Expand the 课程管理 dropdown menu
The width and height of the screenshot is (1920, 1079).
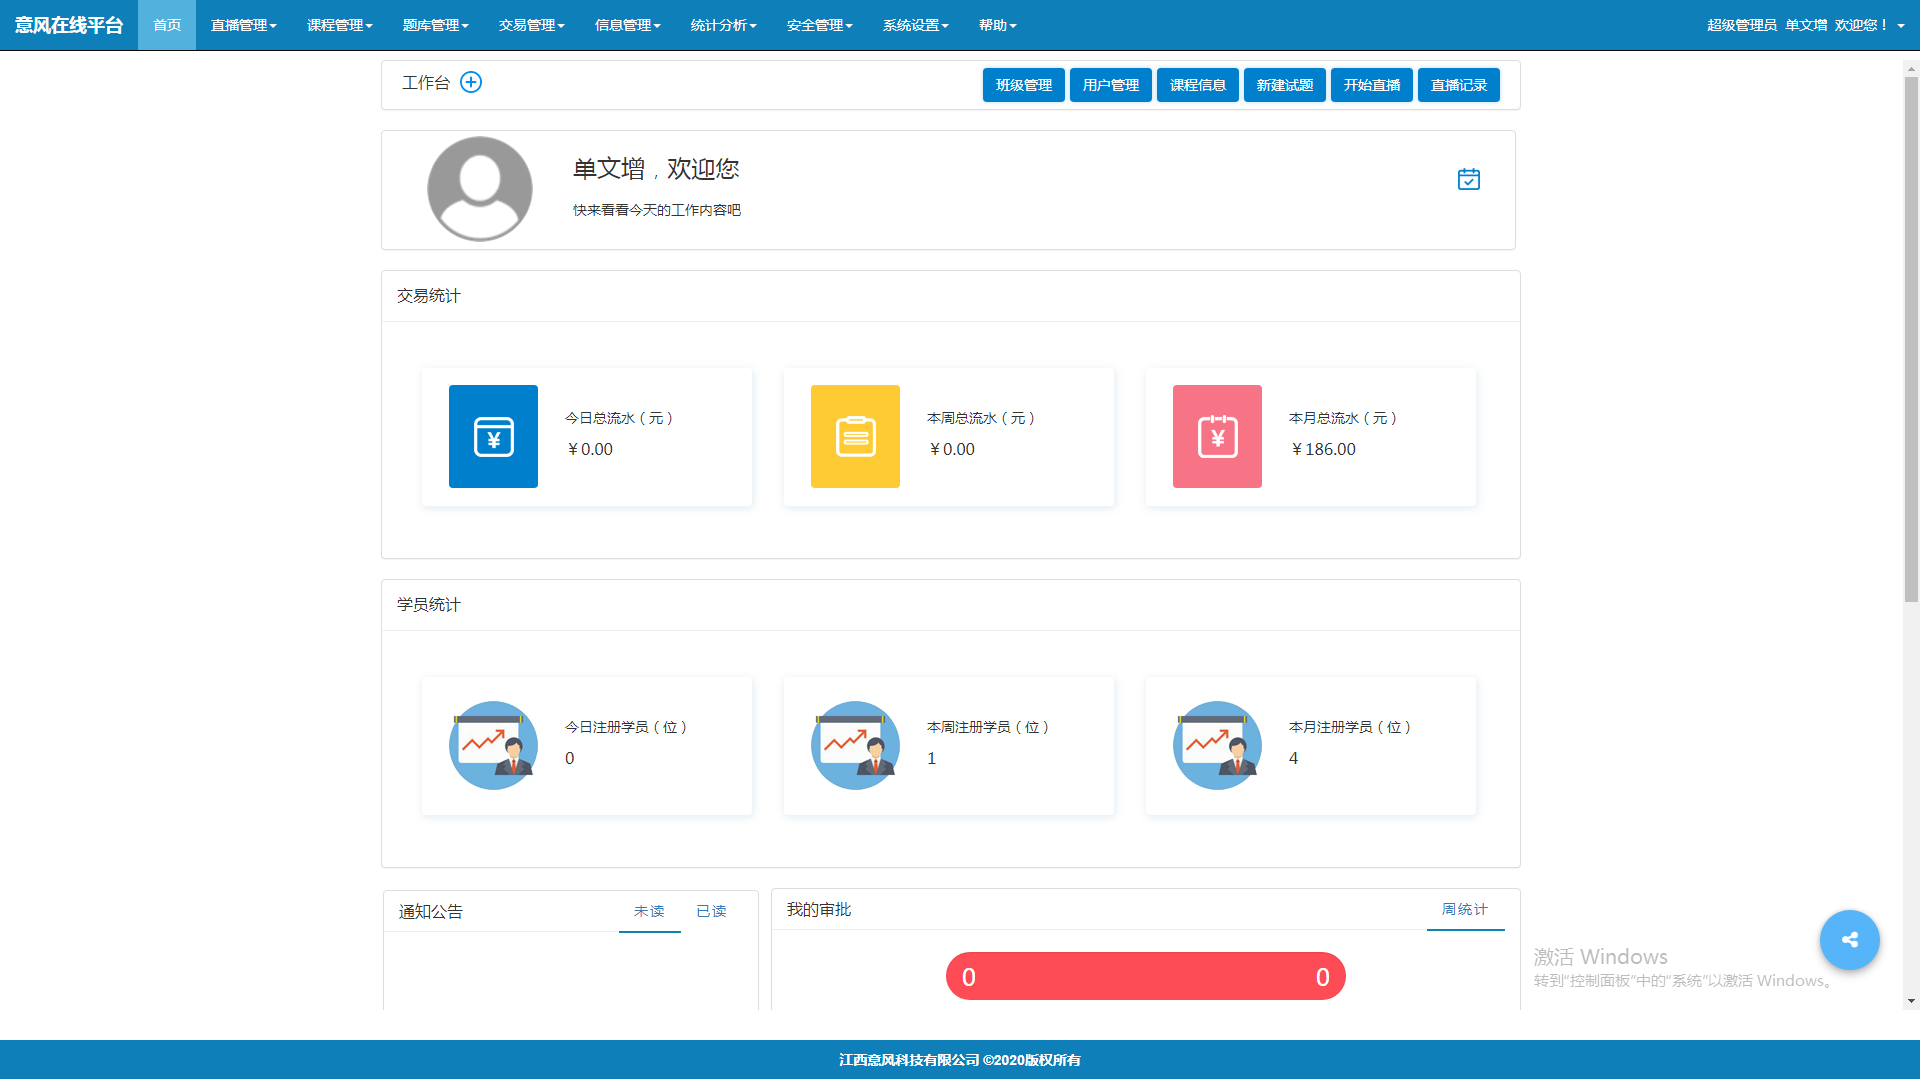(339, 25)
